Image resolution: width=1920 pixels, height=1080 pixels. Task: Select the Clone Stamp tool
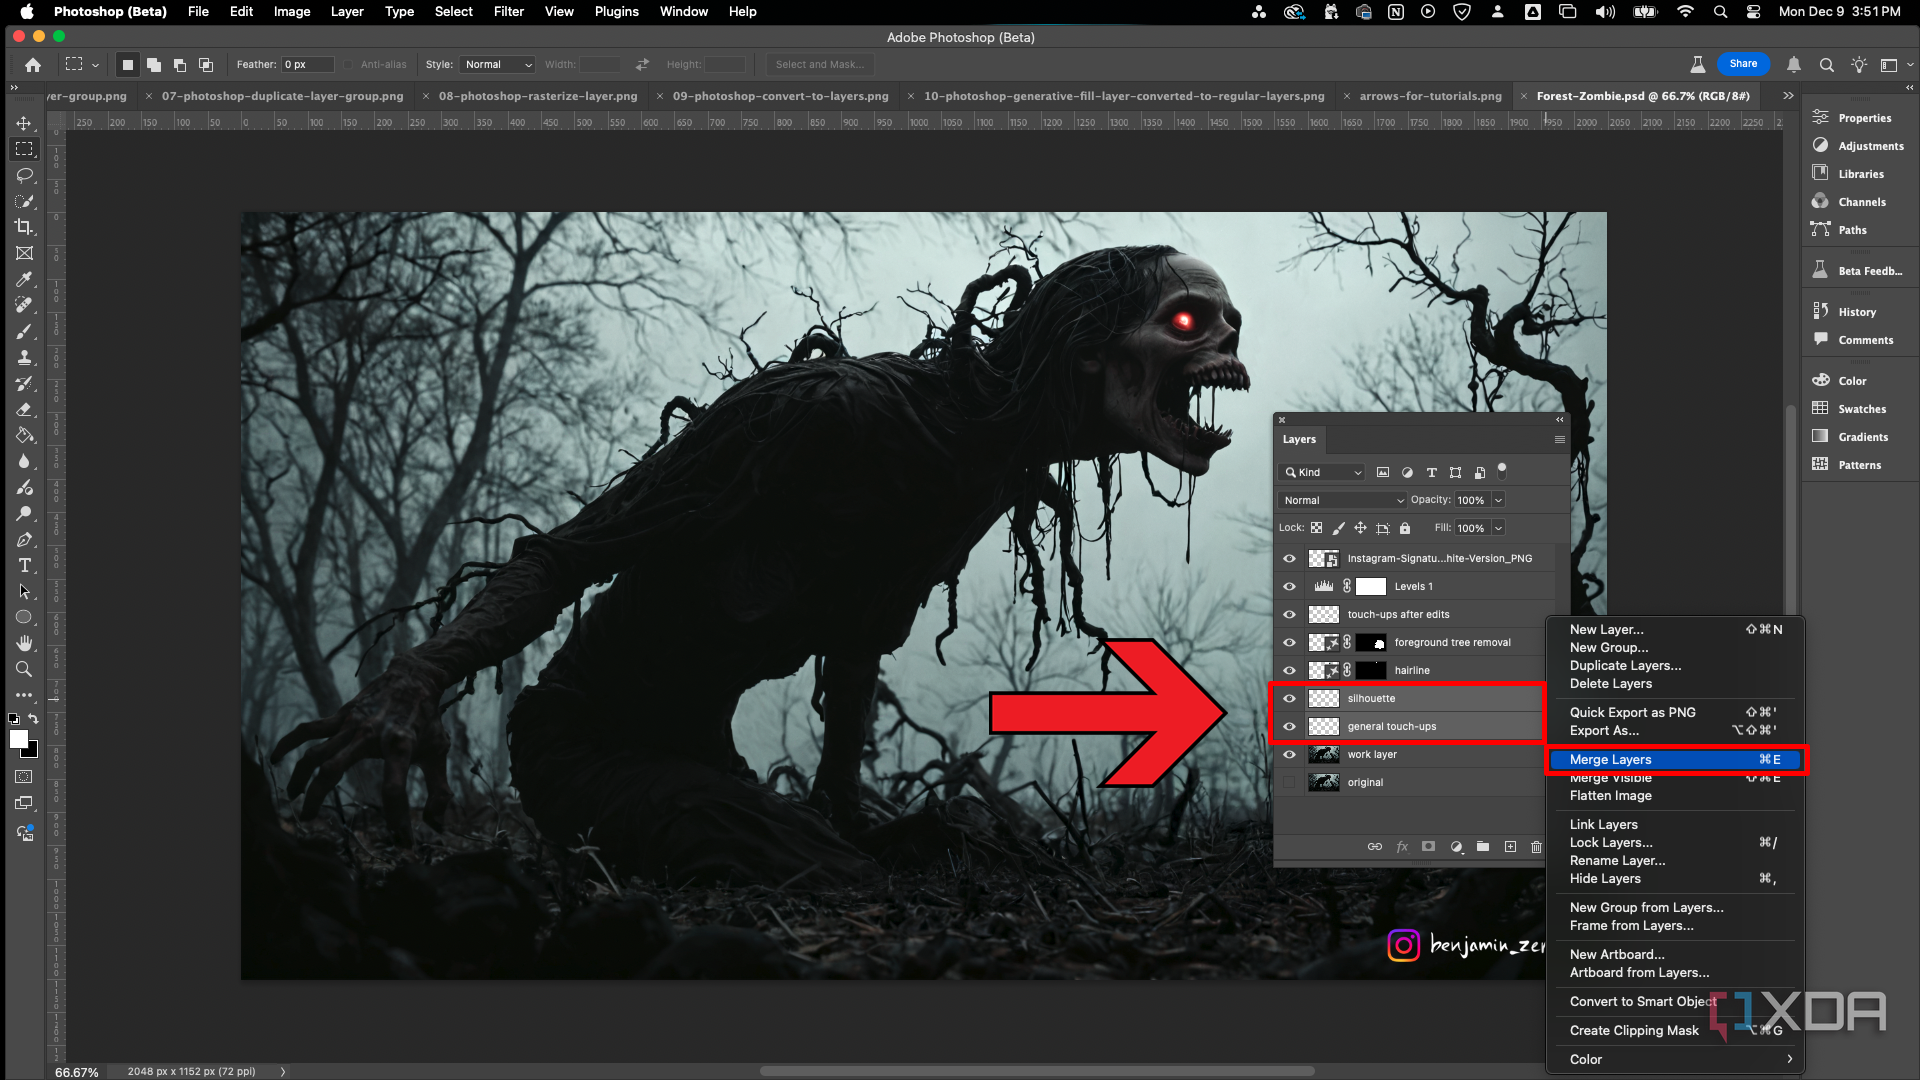coord(24,357)
